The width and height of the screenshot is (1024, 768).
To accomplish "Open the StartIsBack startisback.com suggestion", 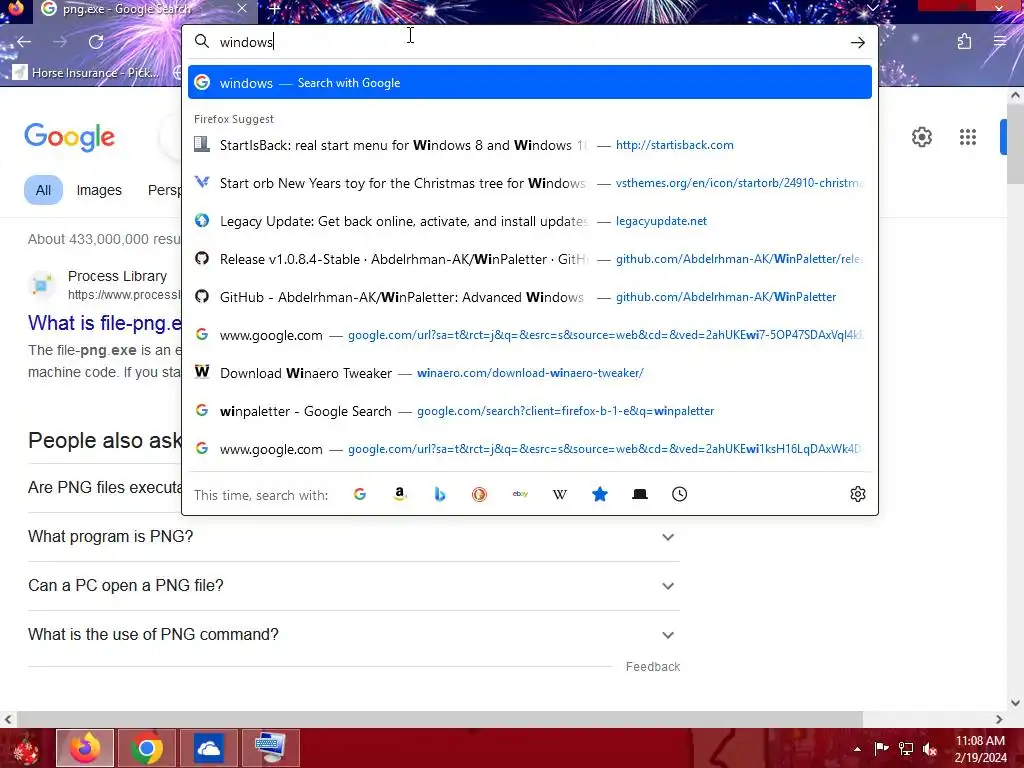I will tap(530, 145).
